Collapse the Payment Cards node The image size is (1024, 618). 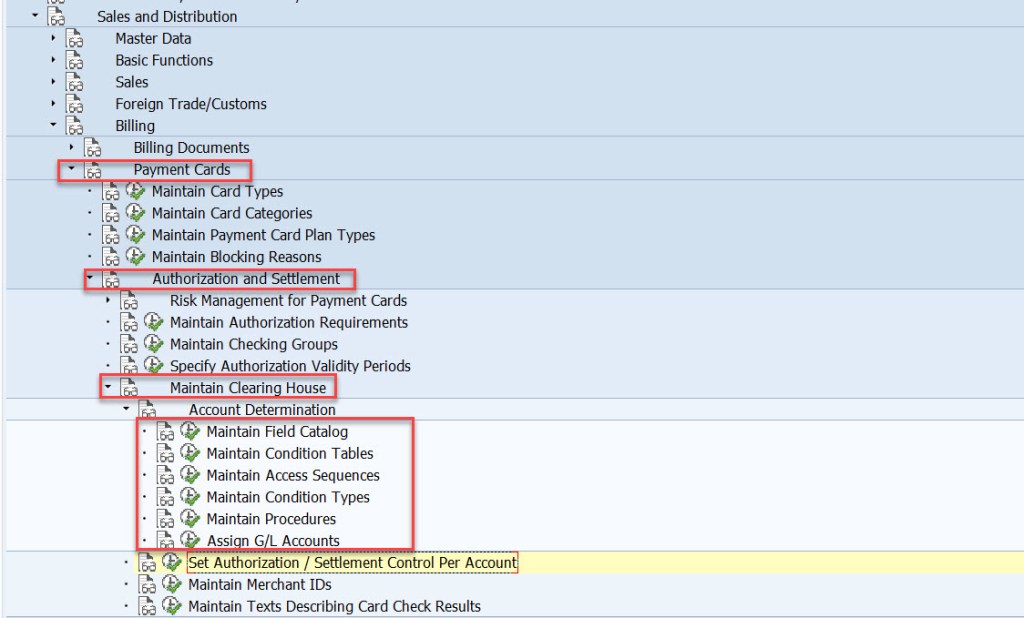point(69,169)
